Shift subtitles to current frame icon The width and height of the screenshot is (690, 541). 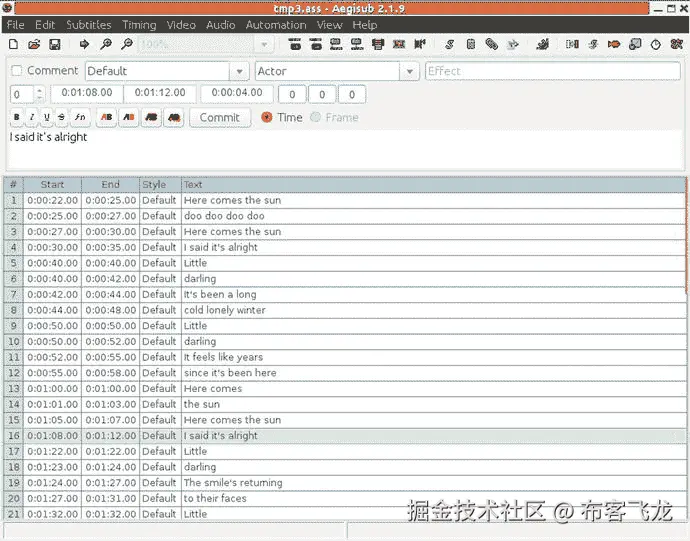(x=420, y=44)
